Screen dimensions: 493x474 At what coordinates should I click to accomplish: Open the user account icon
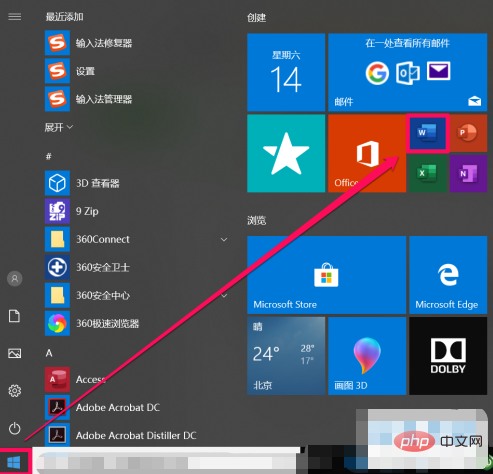pos(15,278)
